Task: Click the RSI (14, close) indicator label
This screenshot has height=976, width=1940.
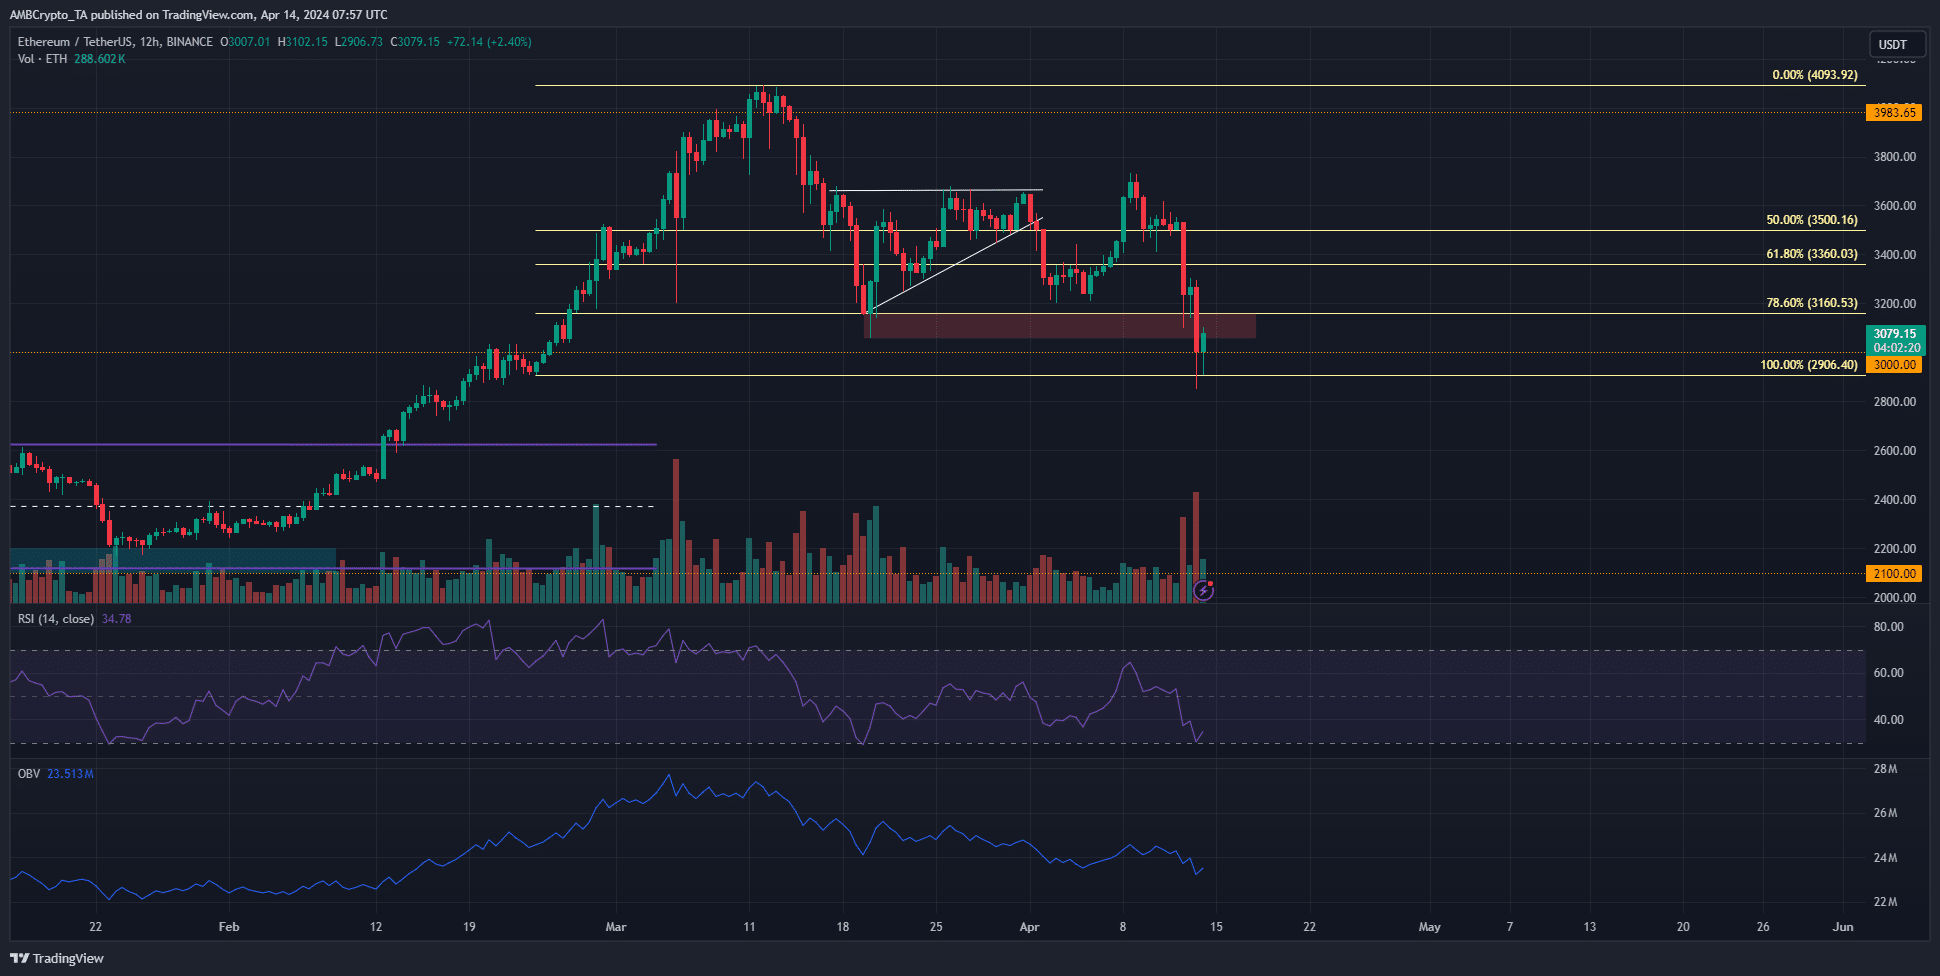Action: point(56,619)
